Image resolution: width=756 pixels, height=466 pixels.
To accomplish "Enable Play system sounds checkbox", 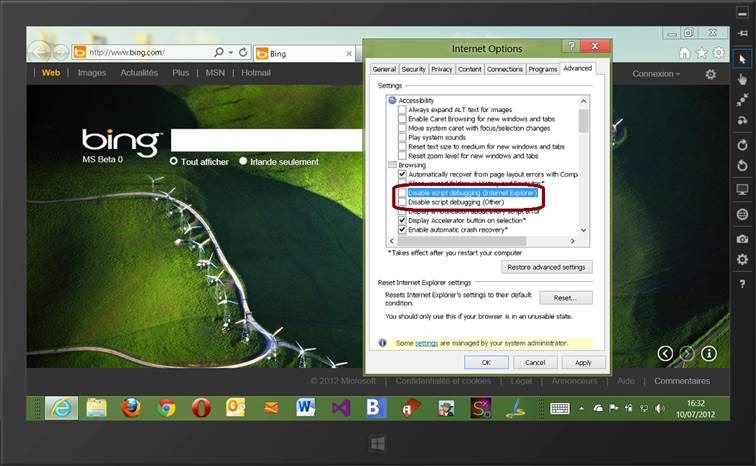I will click(402, 137).
